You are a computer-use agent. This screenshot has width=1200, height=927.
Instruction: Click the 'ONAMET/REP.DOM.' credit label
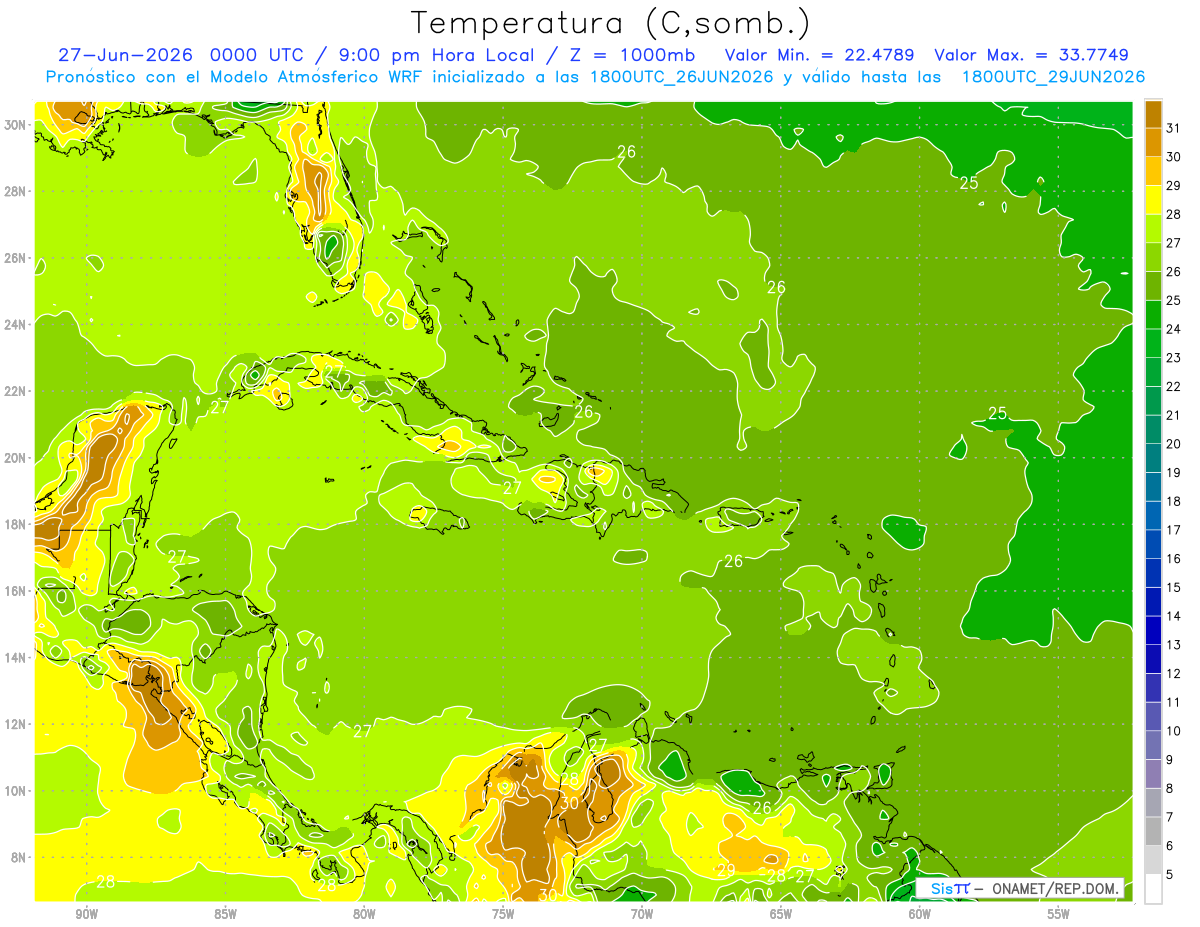1055,888
